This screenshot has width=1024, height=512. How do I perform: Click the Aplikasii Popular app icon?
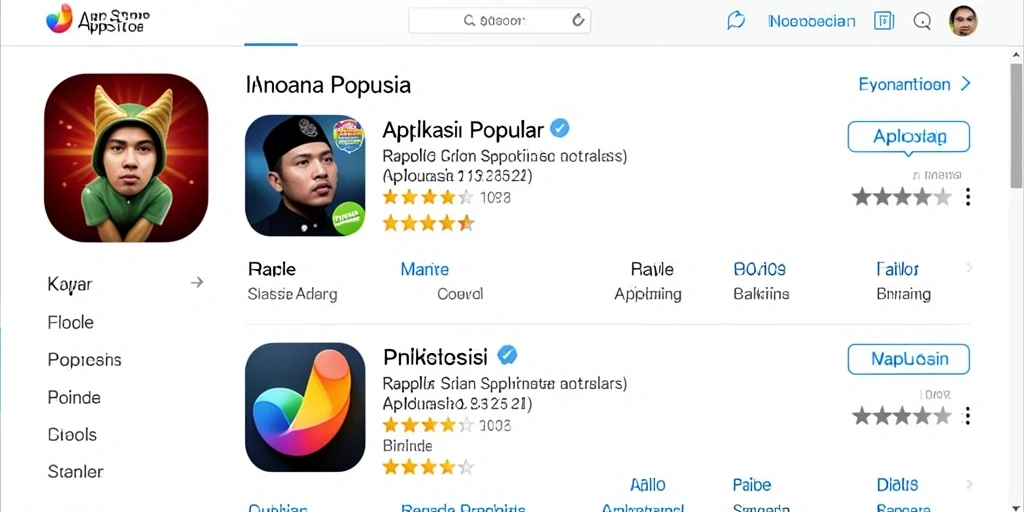[x=305, y=176]
